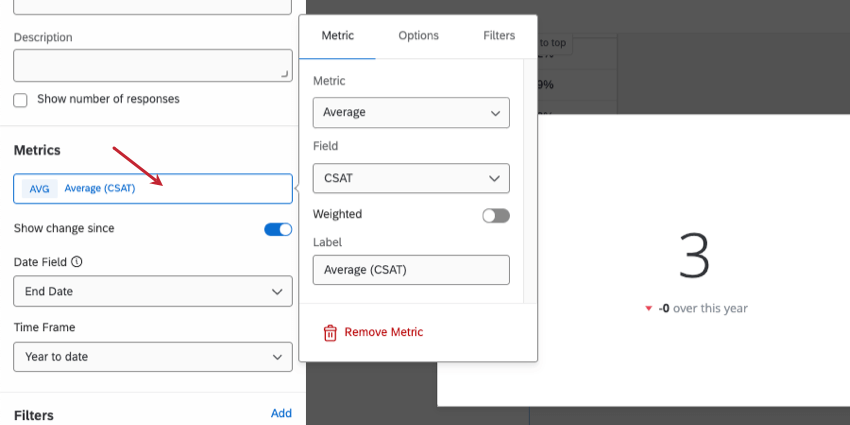Select the Metric tab
This screenshot has height=425, width=850.
(x=337, y=36)
